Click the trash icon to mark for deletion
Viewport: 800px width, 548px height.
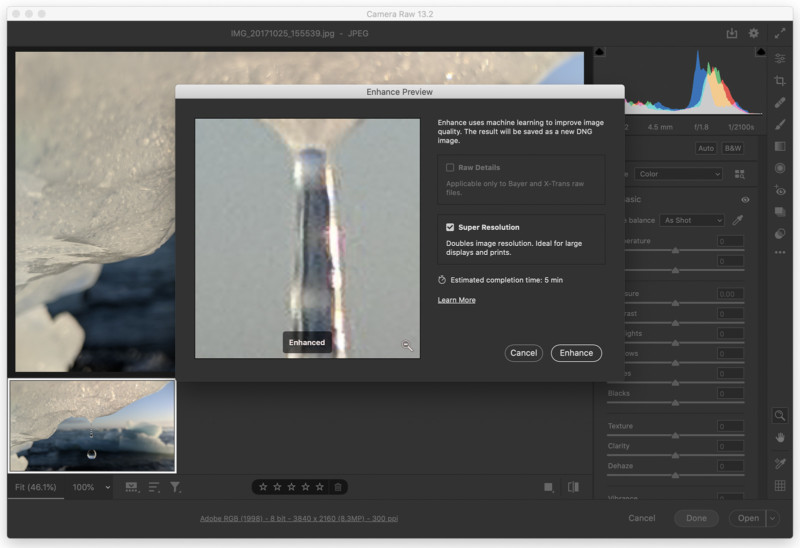338,487
